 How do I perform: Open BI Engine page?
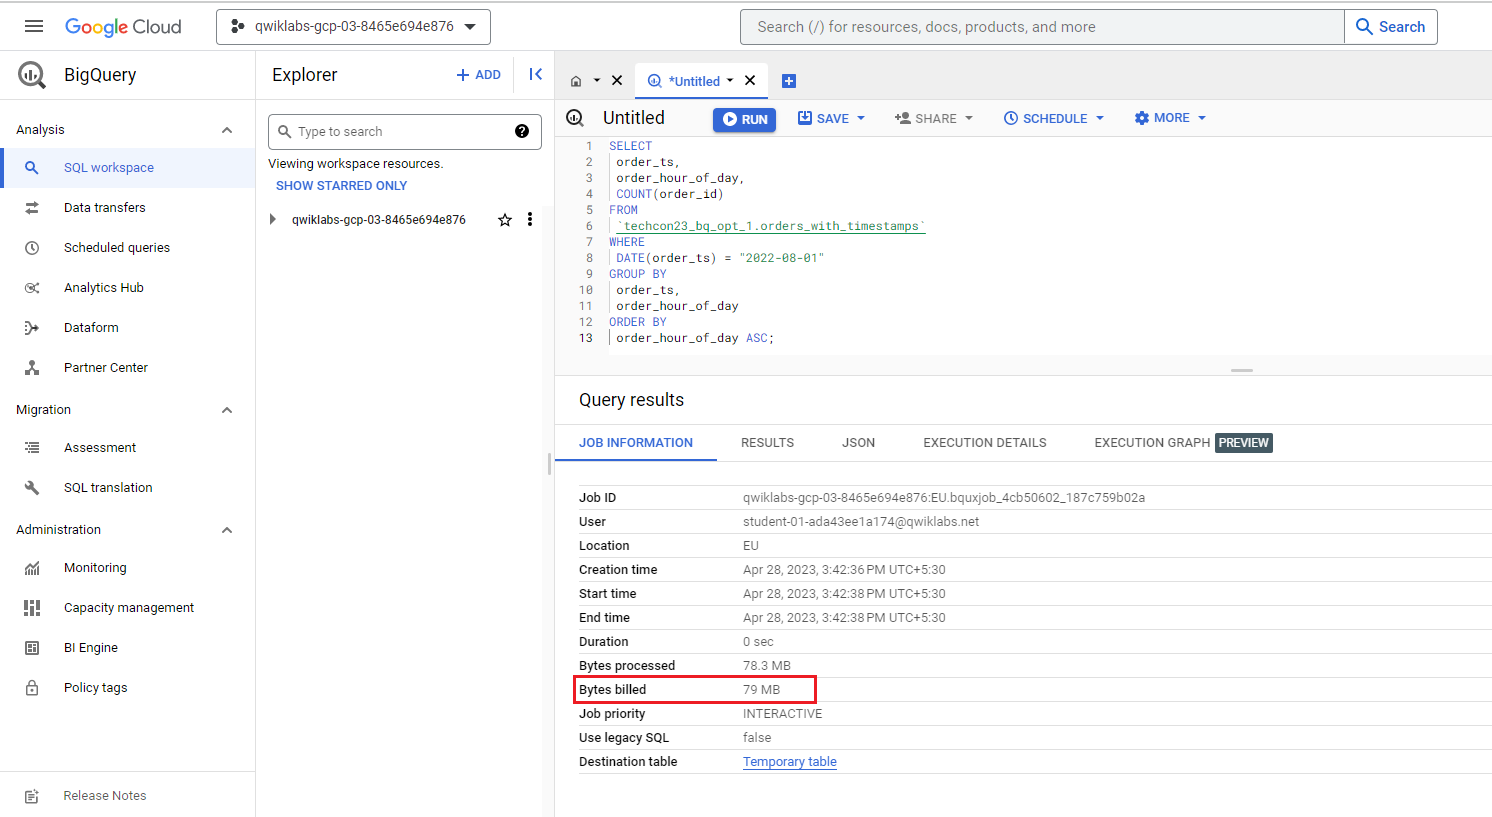[128, 648]
